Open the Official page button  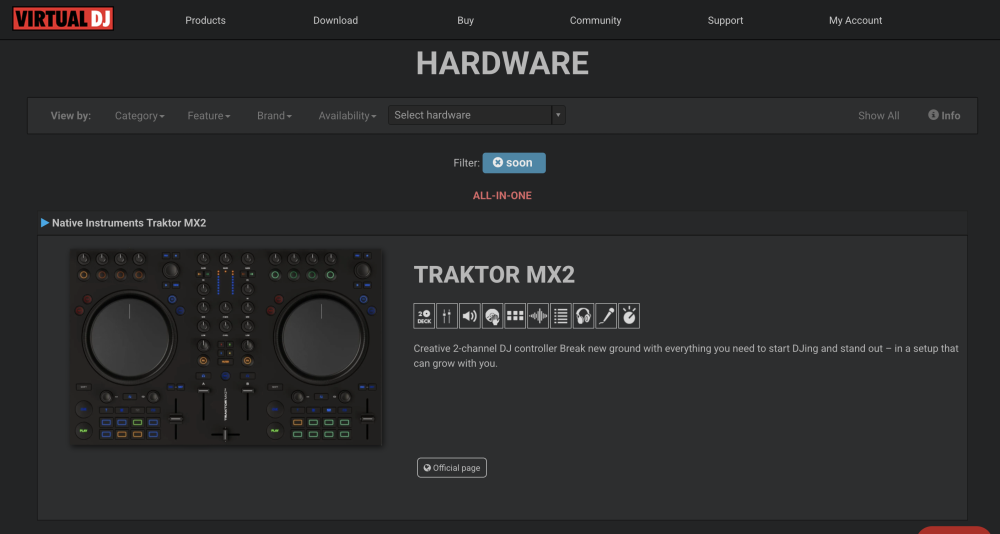click(452, 468)
